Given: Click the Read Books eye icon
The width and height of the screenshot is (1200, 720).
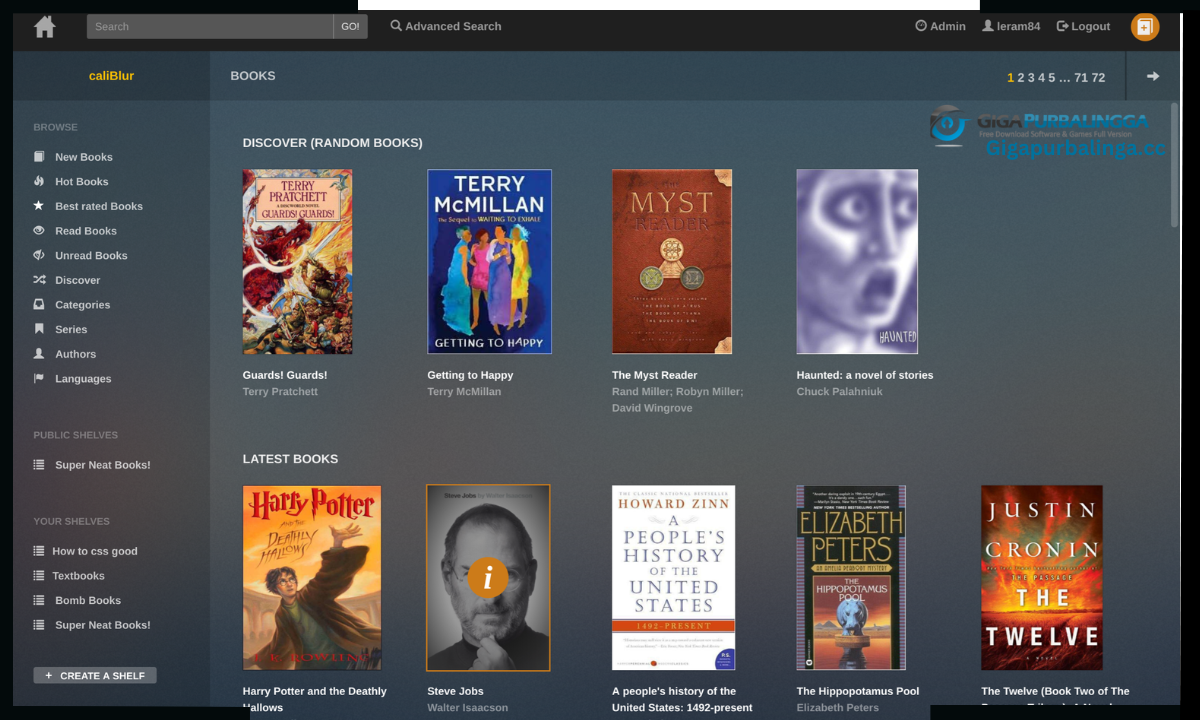Looking at the screenshot, I should (39, 231).
